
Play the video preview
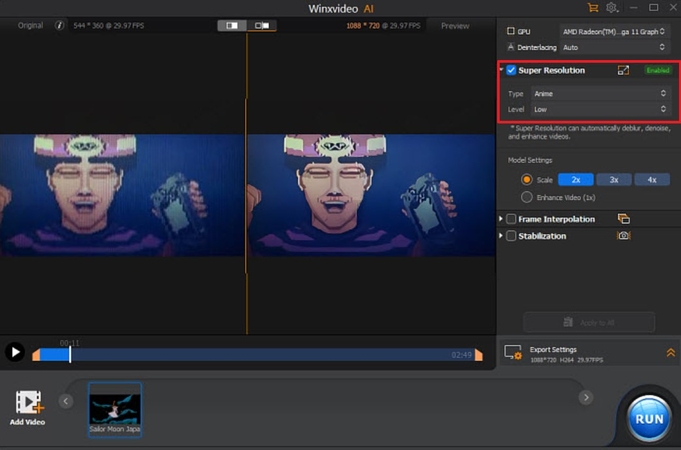tap(15, 352)
